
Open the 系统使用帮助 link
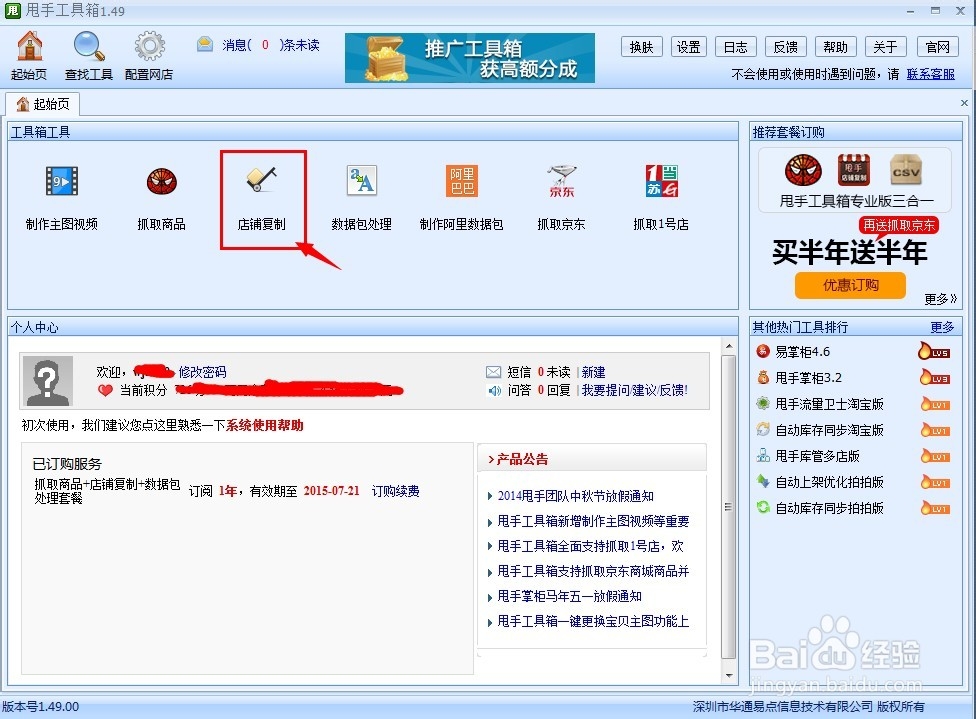tap(265, 425)
